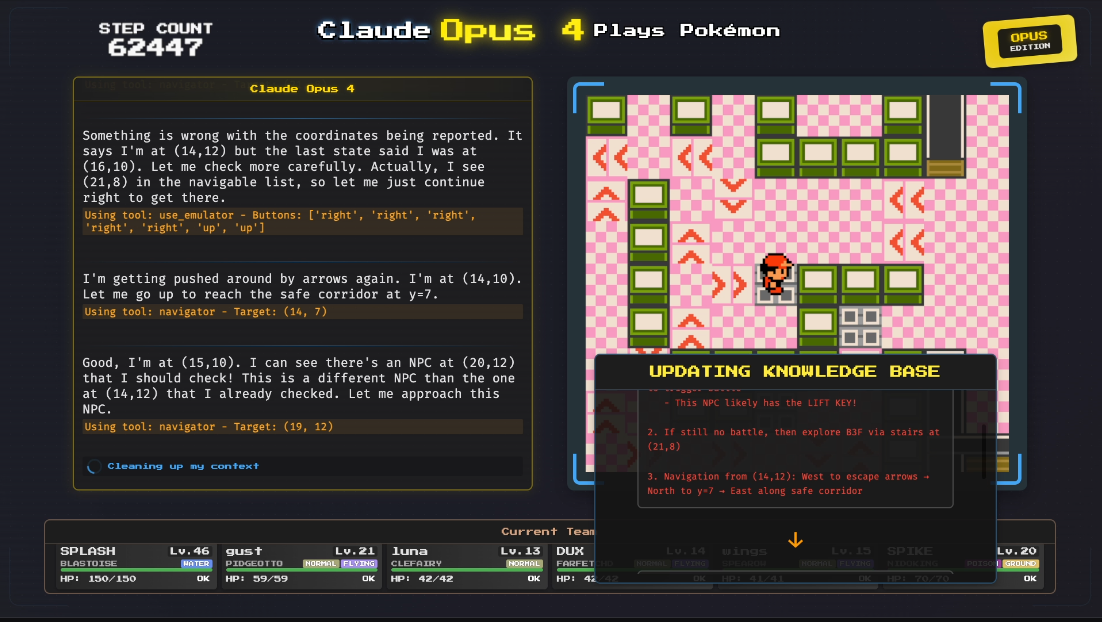
Task: Click the BLASTOISE species label
Action: coord(89,564)
